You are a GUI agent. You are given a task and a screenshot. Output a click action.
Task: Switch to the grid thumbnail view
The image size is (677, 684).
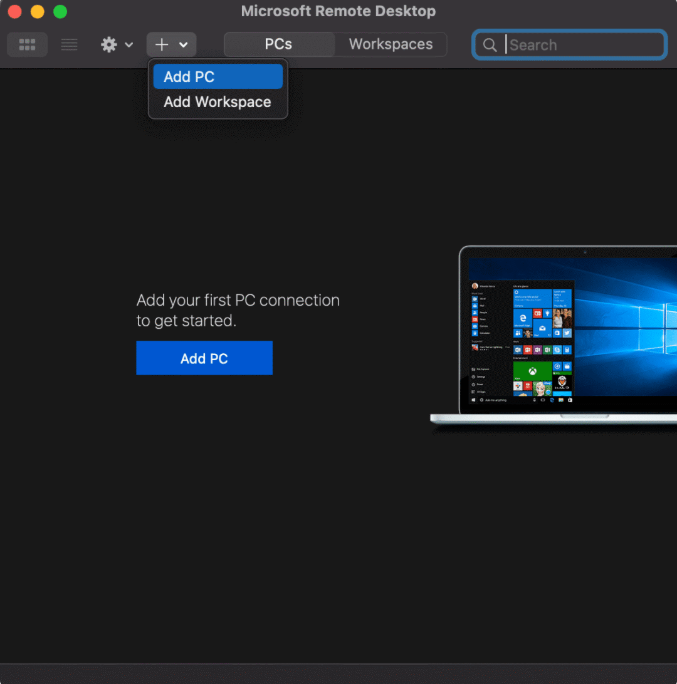[27, 45]
